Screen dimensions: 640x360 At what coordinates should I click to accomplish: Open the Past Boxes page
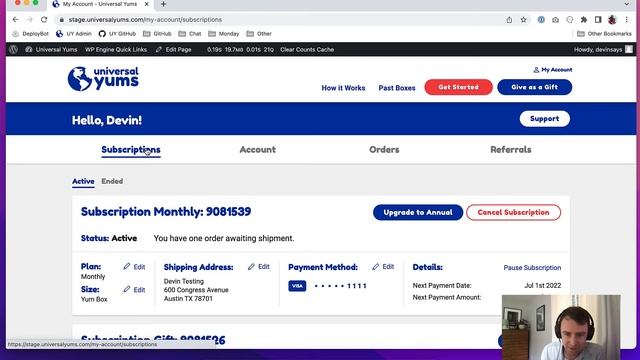pyautogui.click(x=397, y=88)
